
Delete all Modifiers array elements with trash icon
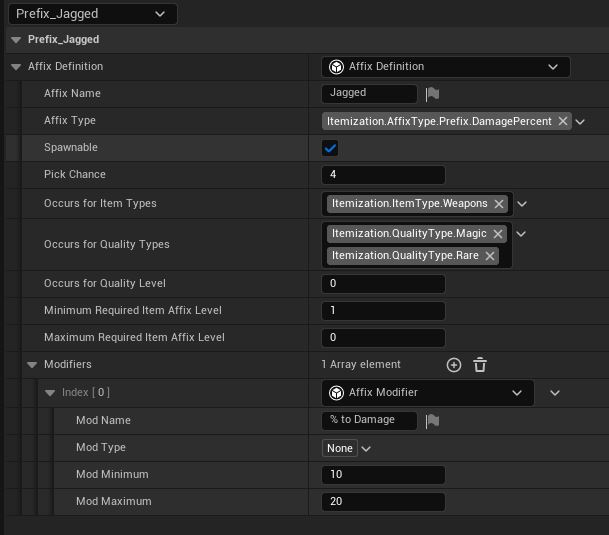pyautogui.click(x=480, y=365)
